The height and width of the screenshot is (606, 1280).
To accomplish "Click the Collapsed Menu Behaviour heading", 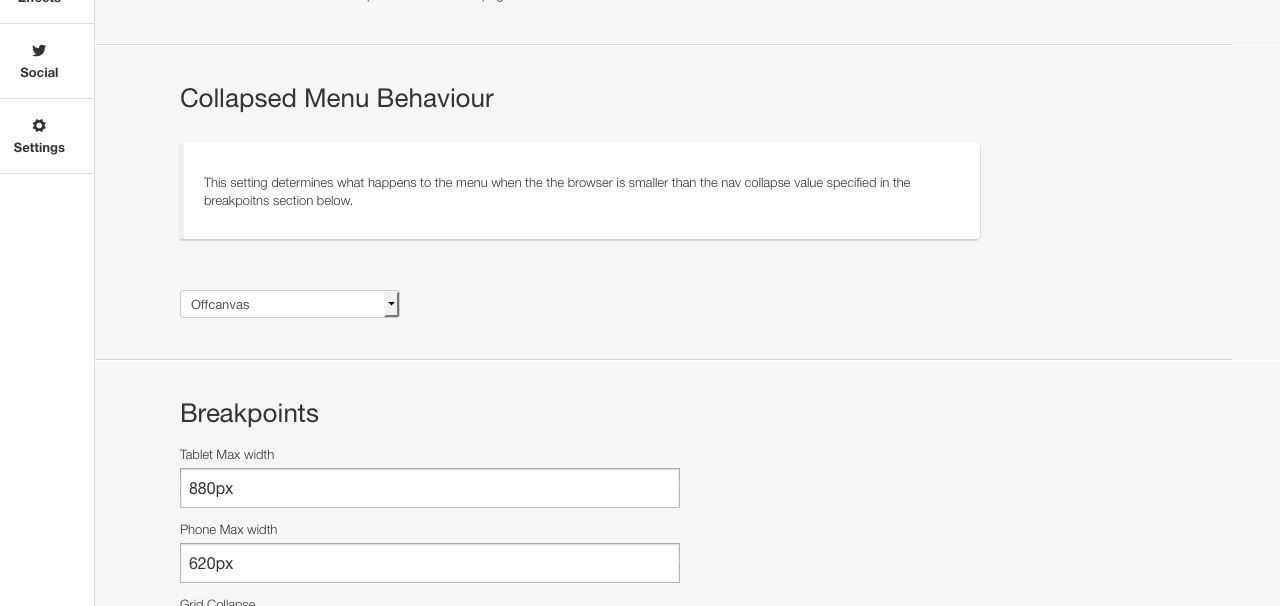I will [x=337, y=98].
